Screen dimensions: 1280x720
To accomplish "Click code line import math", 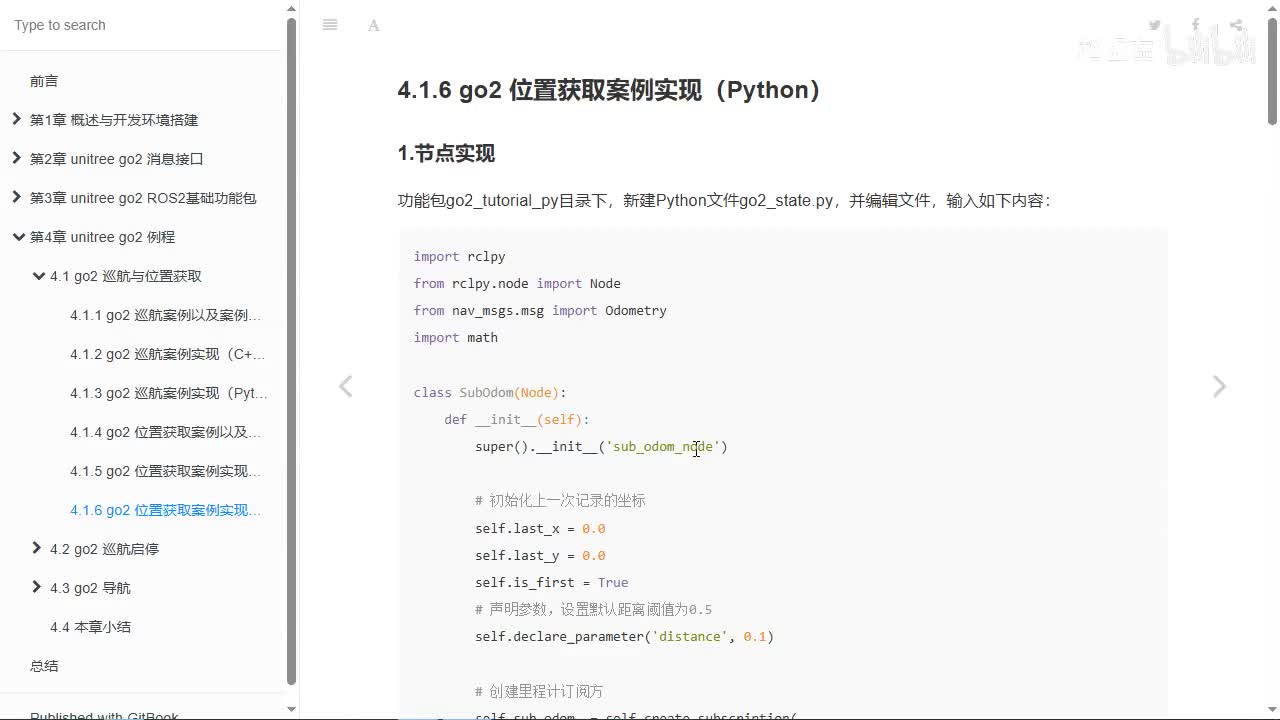I will [456, 338].
